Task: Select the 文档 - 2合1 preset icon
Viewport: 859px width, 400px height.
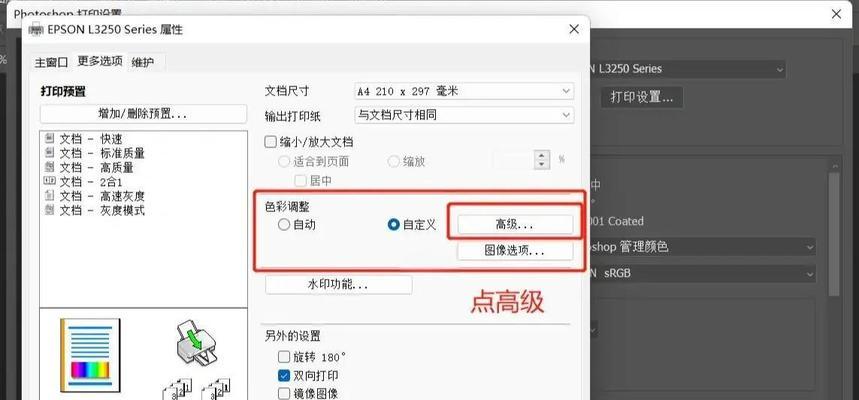Action: tap(49, 181)
